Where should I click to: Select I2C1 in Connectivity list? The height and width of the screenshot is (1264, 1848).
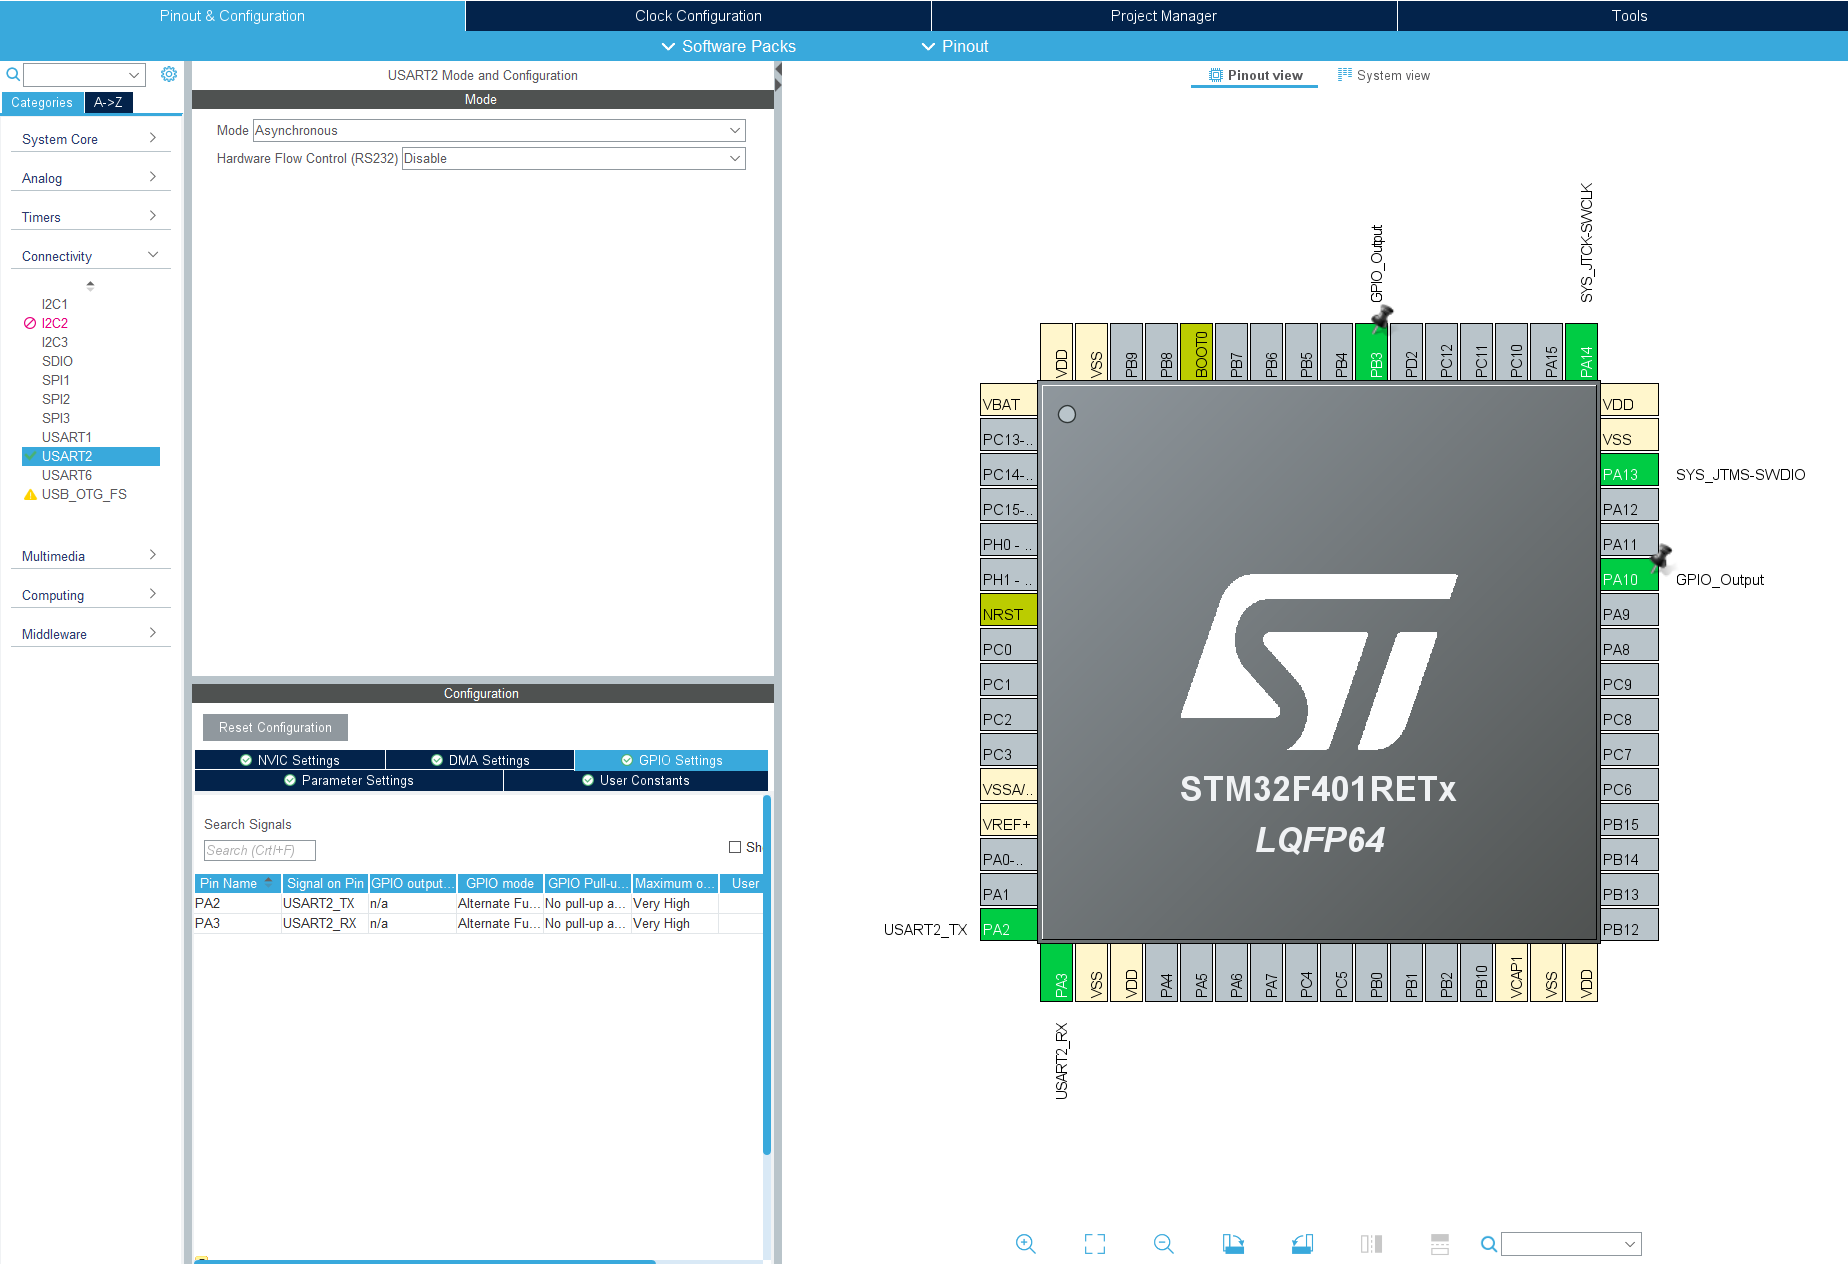[55, 304]
